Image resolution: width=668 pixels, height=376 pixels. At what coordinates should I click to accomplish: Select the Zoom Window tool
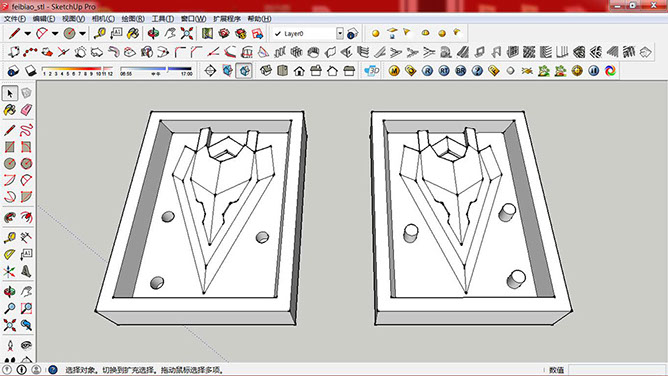pos(26,308)
